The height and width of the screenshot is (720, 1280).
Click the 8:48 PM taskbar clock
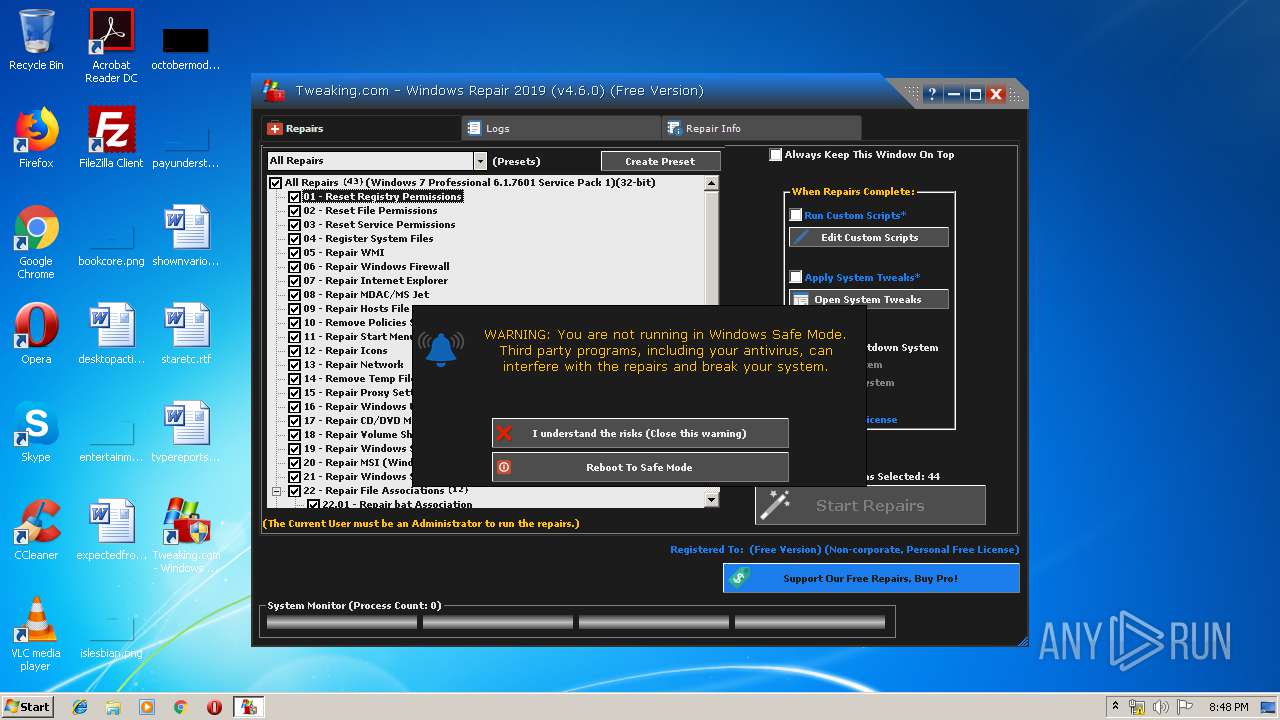click(1229, 707)
